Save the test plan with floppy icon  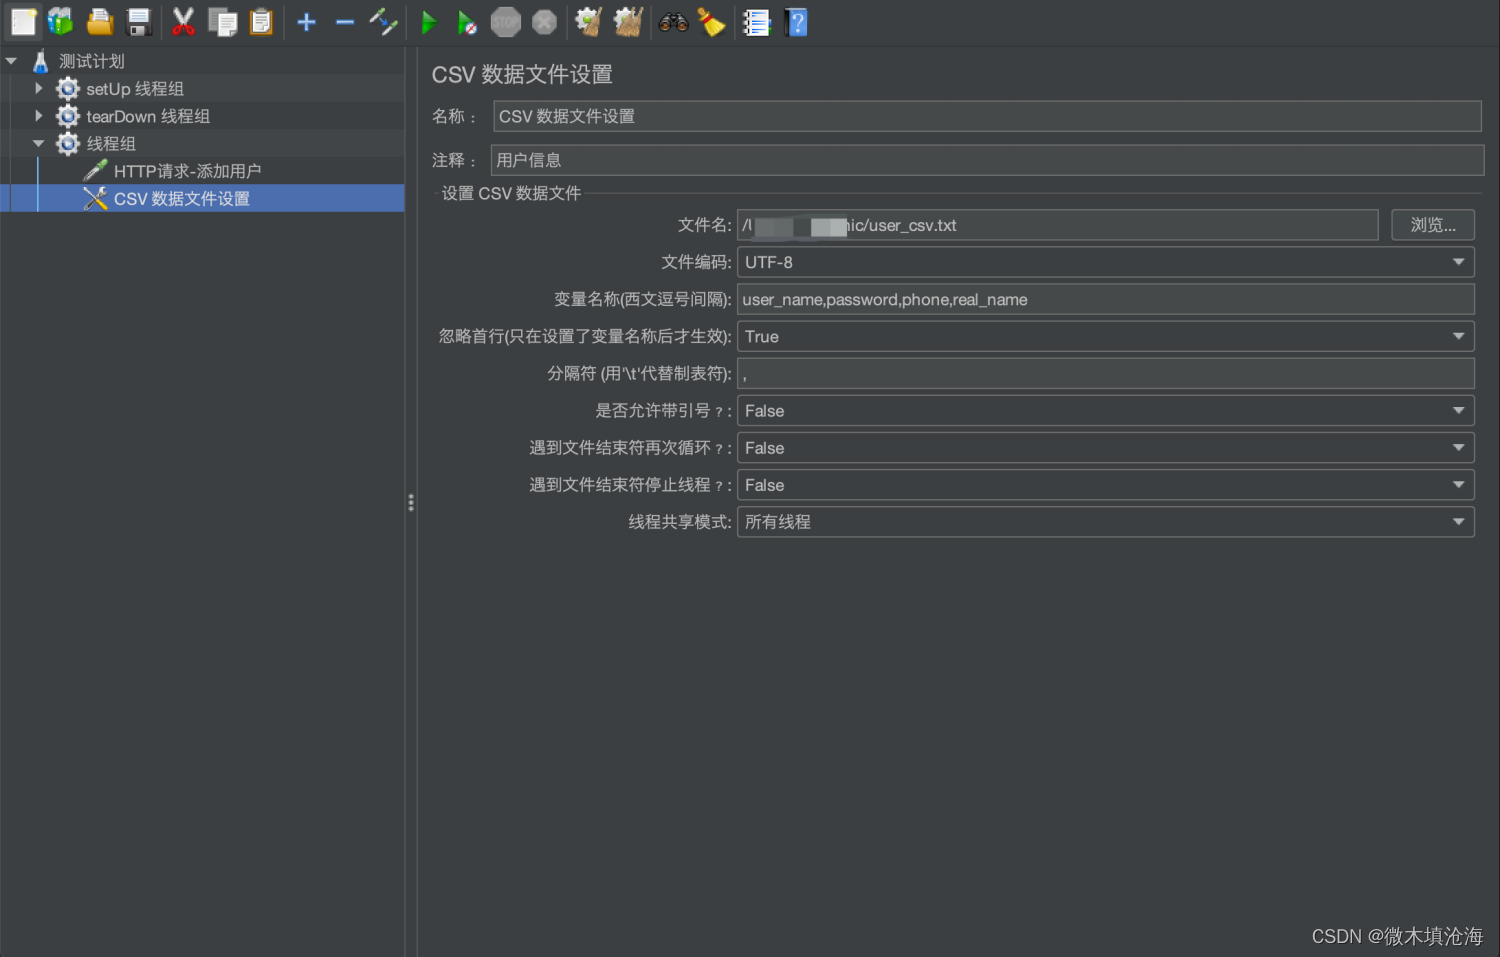coord(139,22)
